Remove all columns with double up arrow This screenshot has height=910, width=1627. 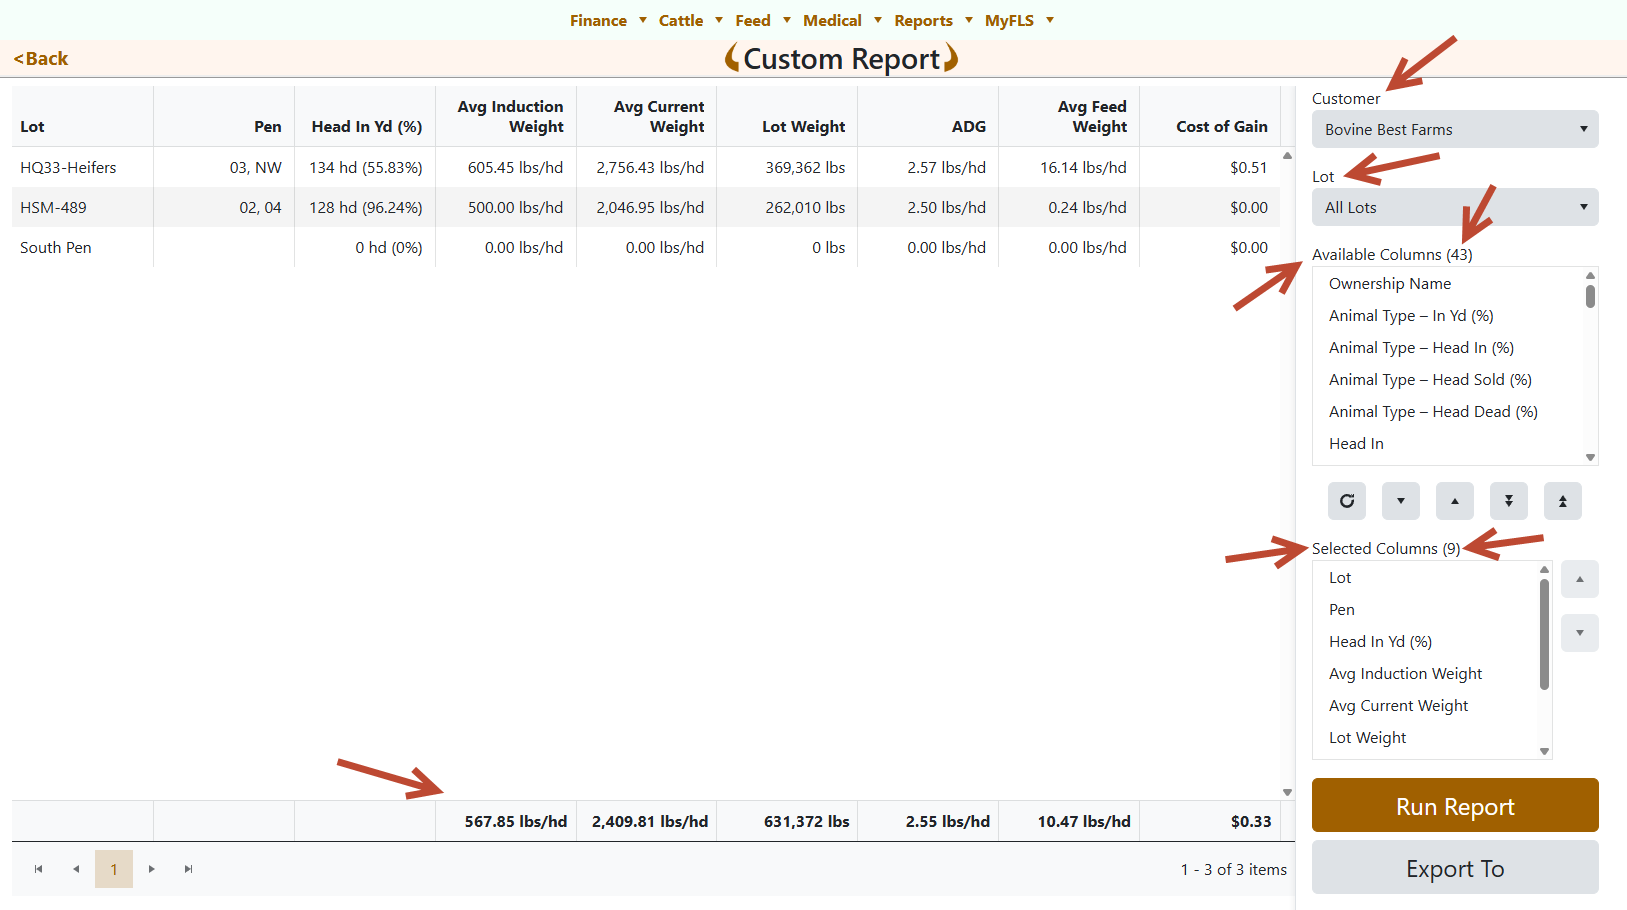pos(1563,501)
